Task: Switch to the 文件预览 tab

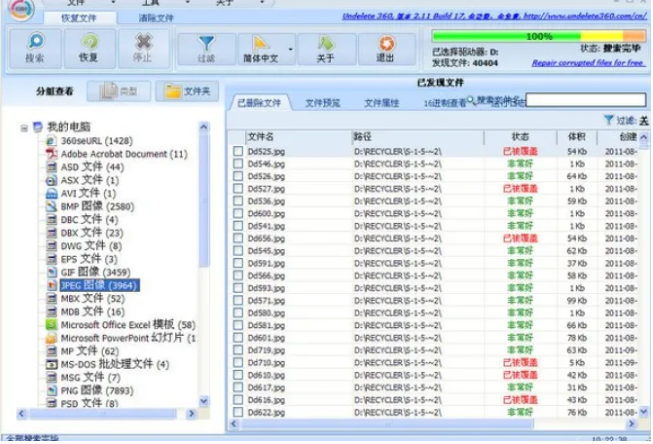Action: pyautogui.click(x=322, y=102)
